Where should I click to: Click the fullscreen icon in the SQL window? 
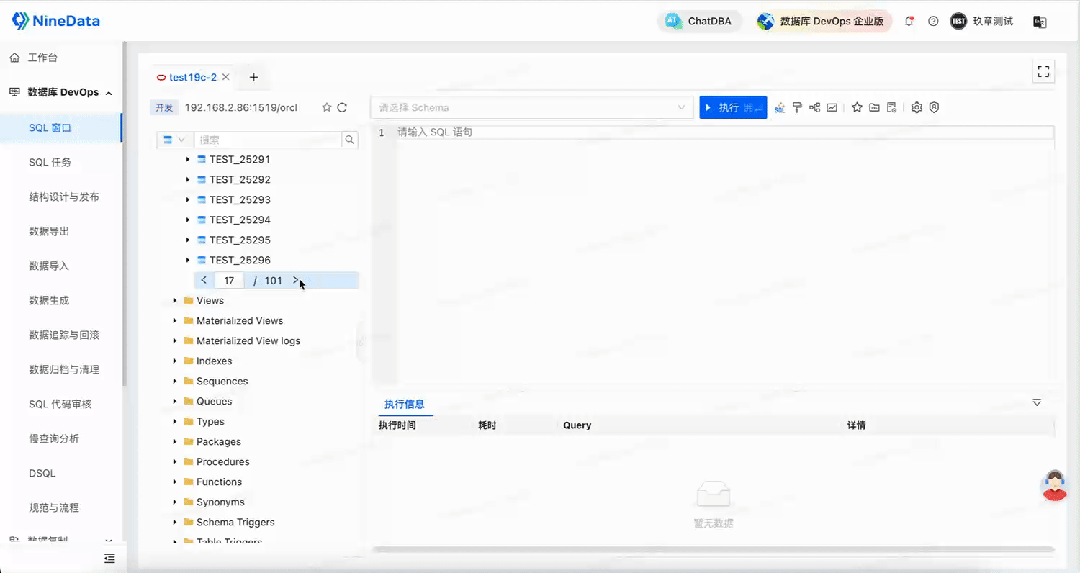[x=1043, y=71]
